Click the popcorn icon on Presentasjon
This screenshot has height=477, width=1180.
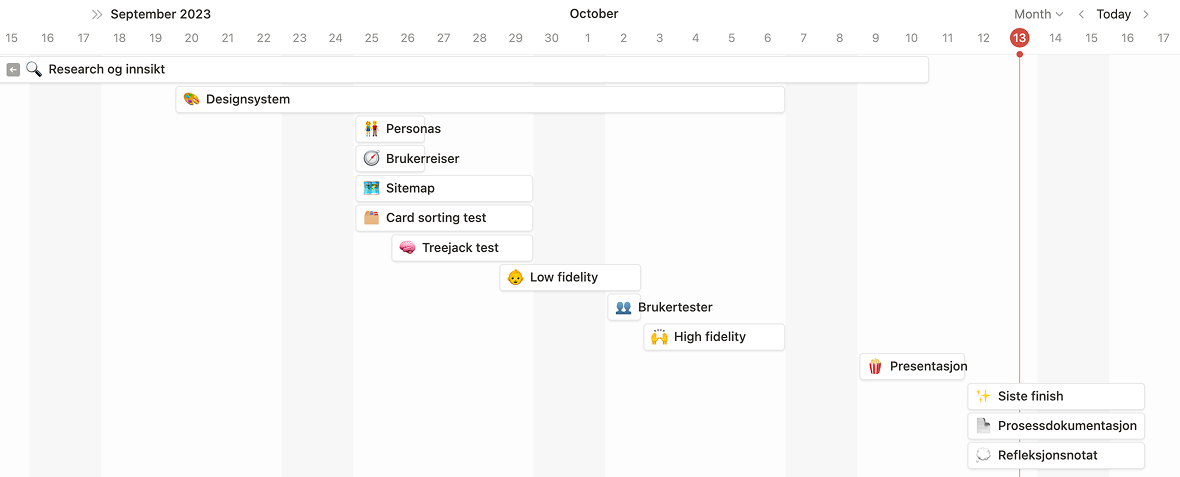[875, 366]
